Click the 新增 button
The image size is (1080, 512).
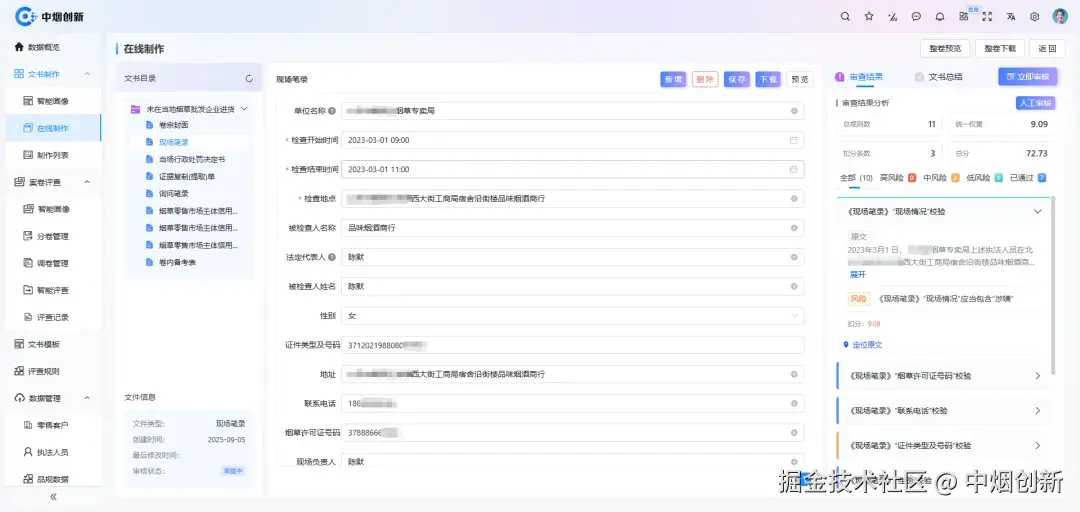click(673, 79)
